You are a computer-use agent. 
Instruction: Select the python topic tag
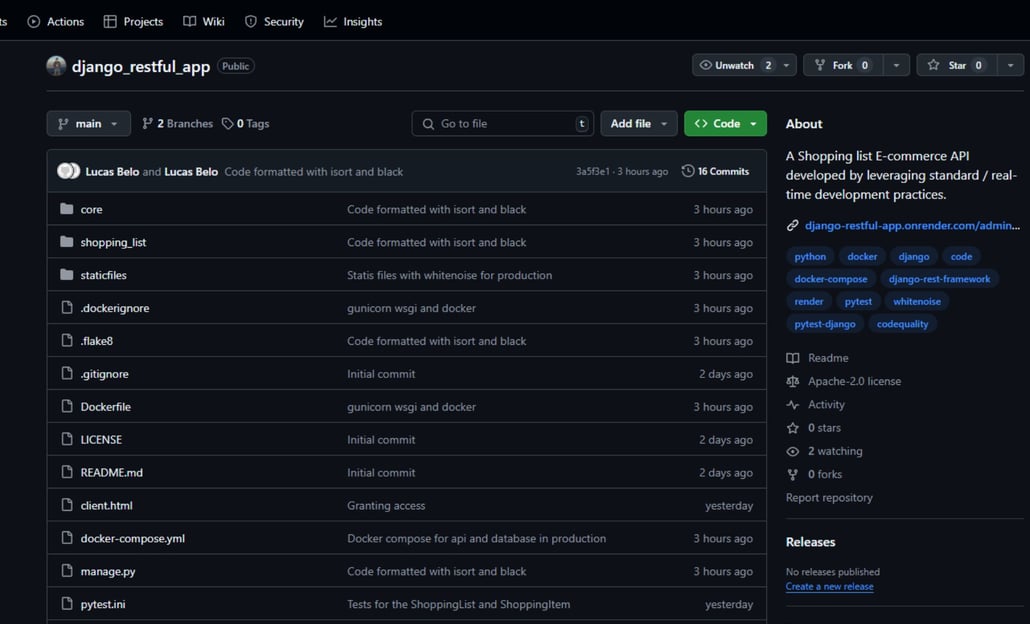tap(810, 256)
